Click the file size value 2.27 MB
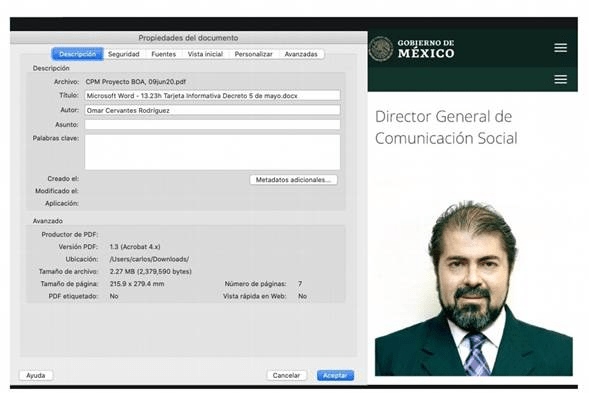 pos(151,271)
